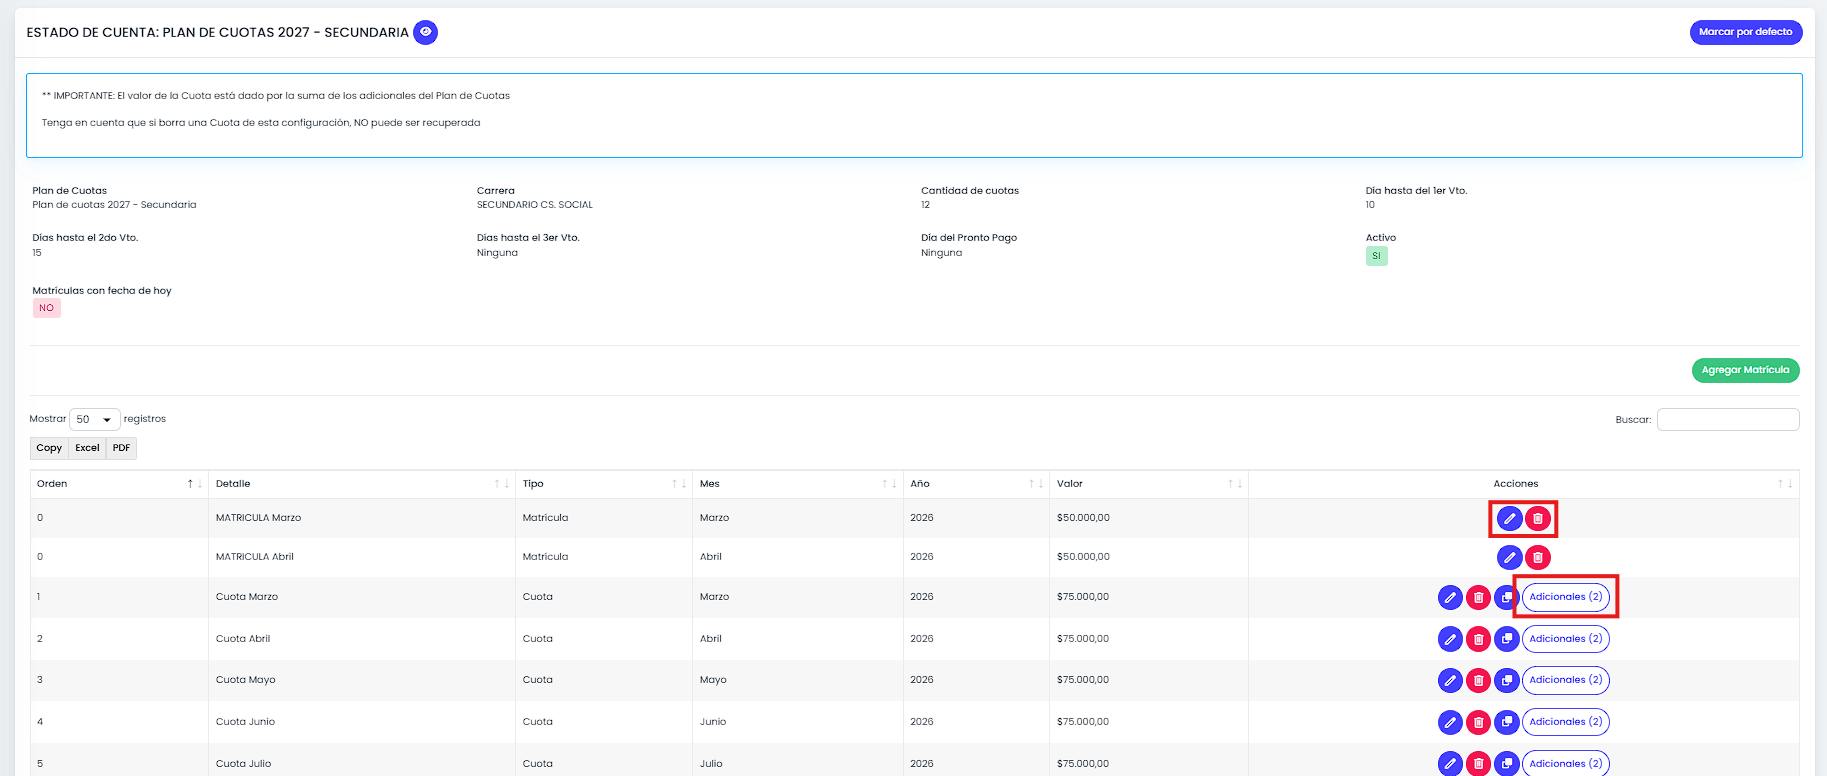Click the Matriculas con fecha NO badge
The image size is (1827, 776).
47,308
